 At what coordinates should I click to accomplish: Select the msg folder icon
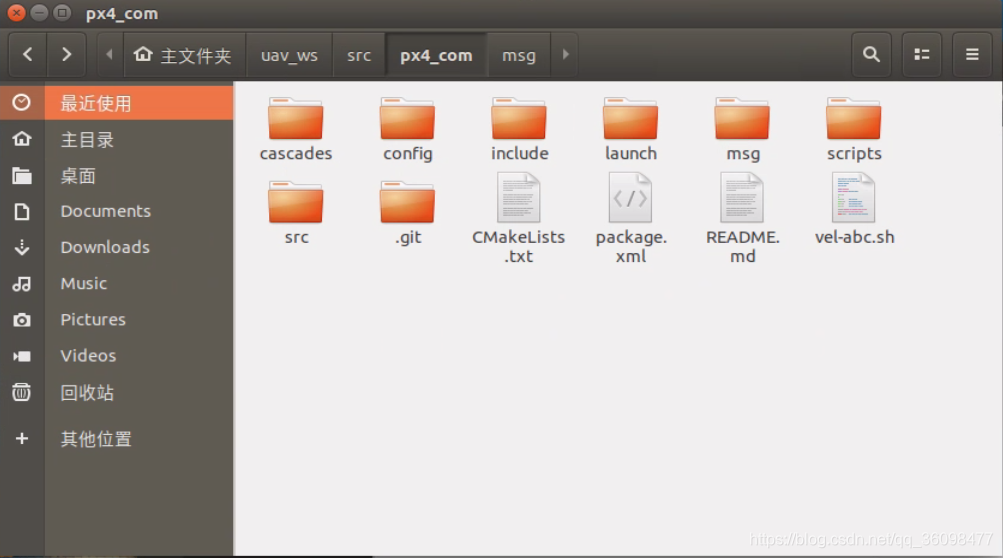(742, 119)
